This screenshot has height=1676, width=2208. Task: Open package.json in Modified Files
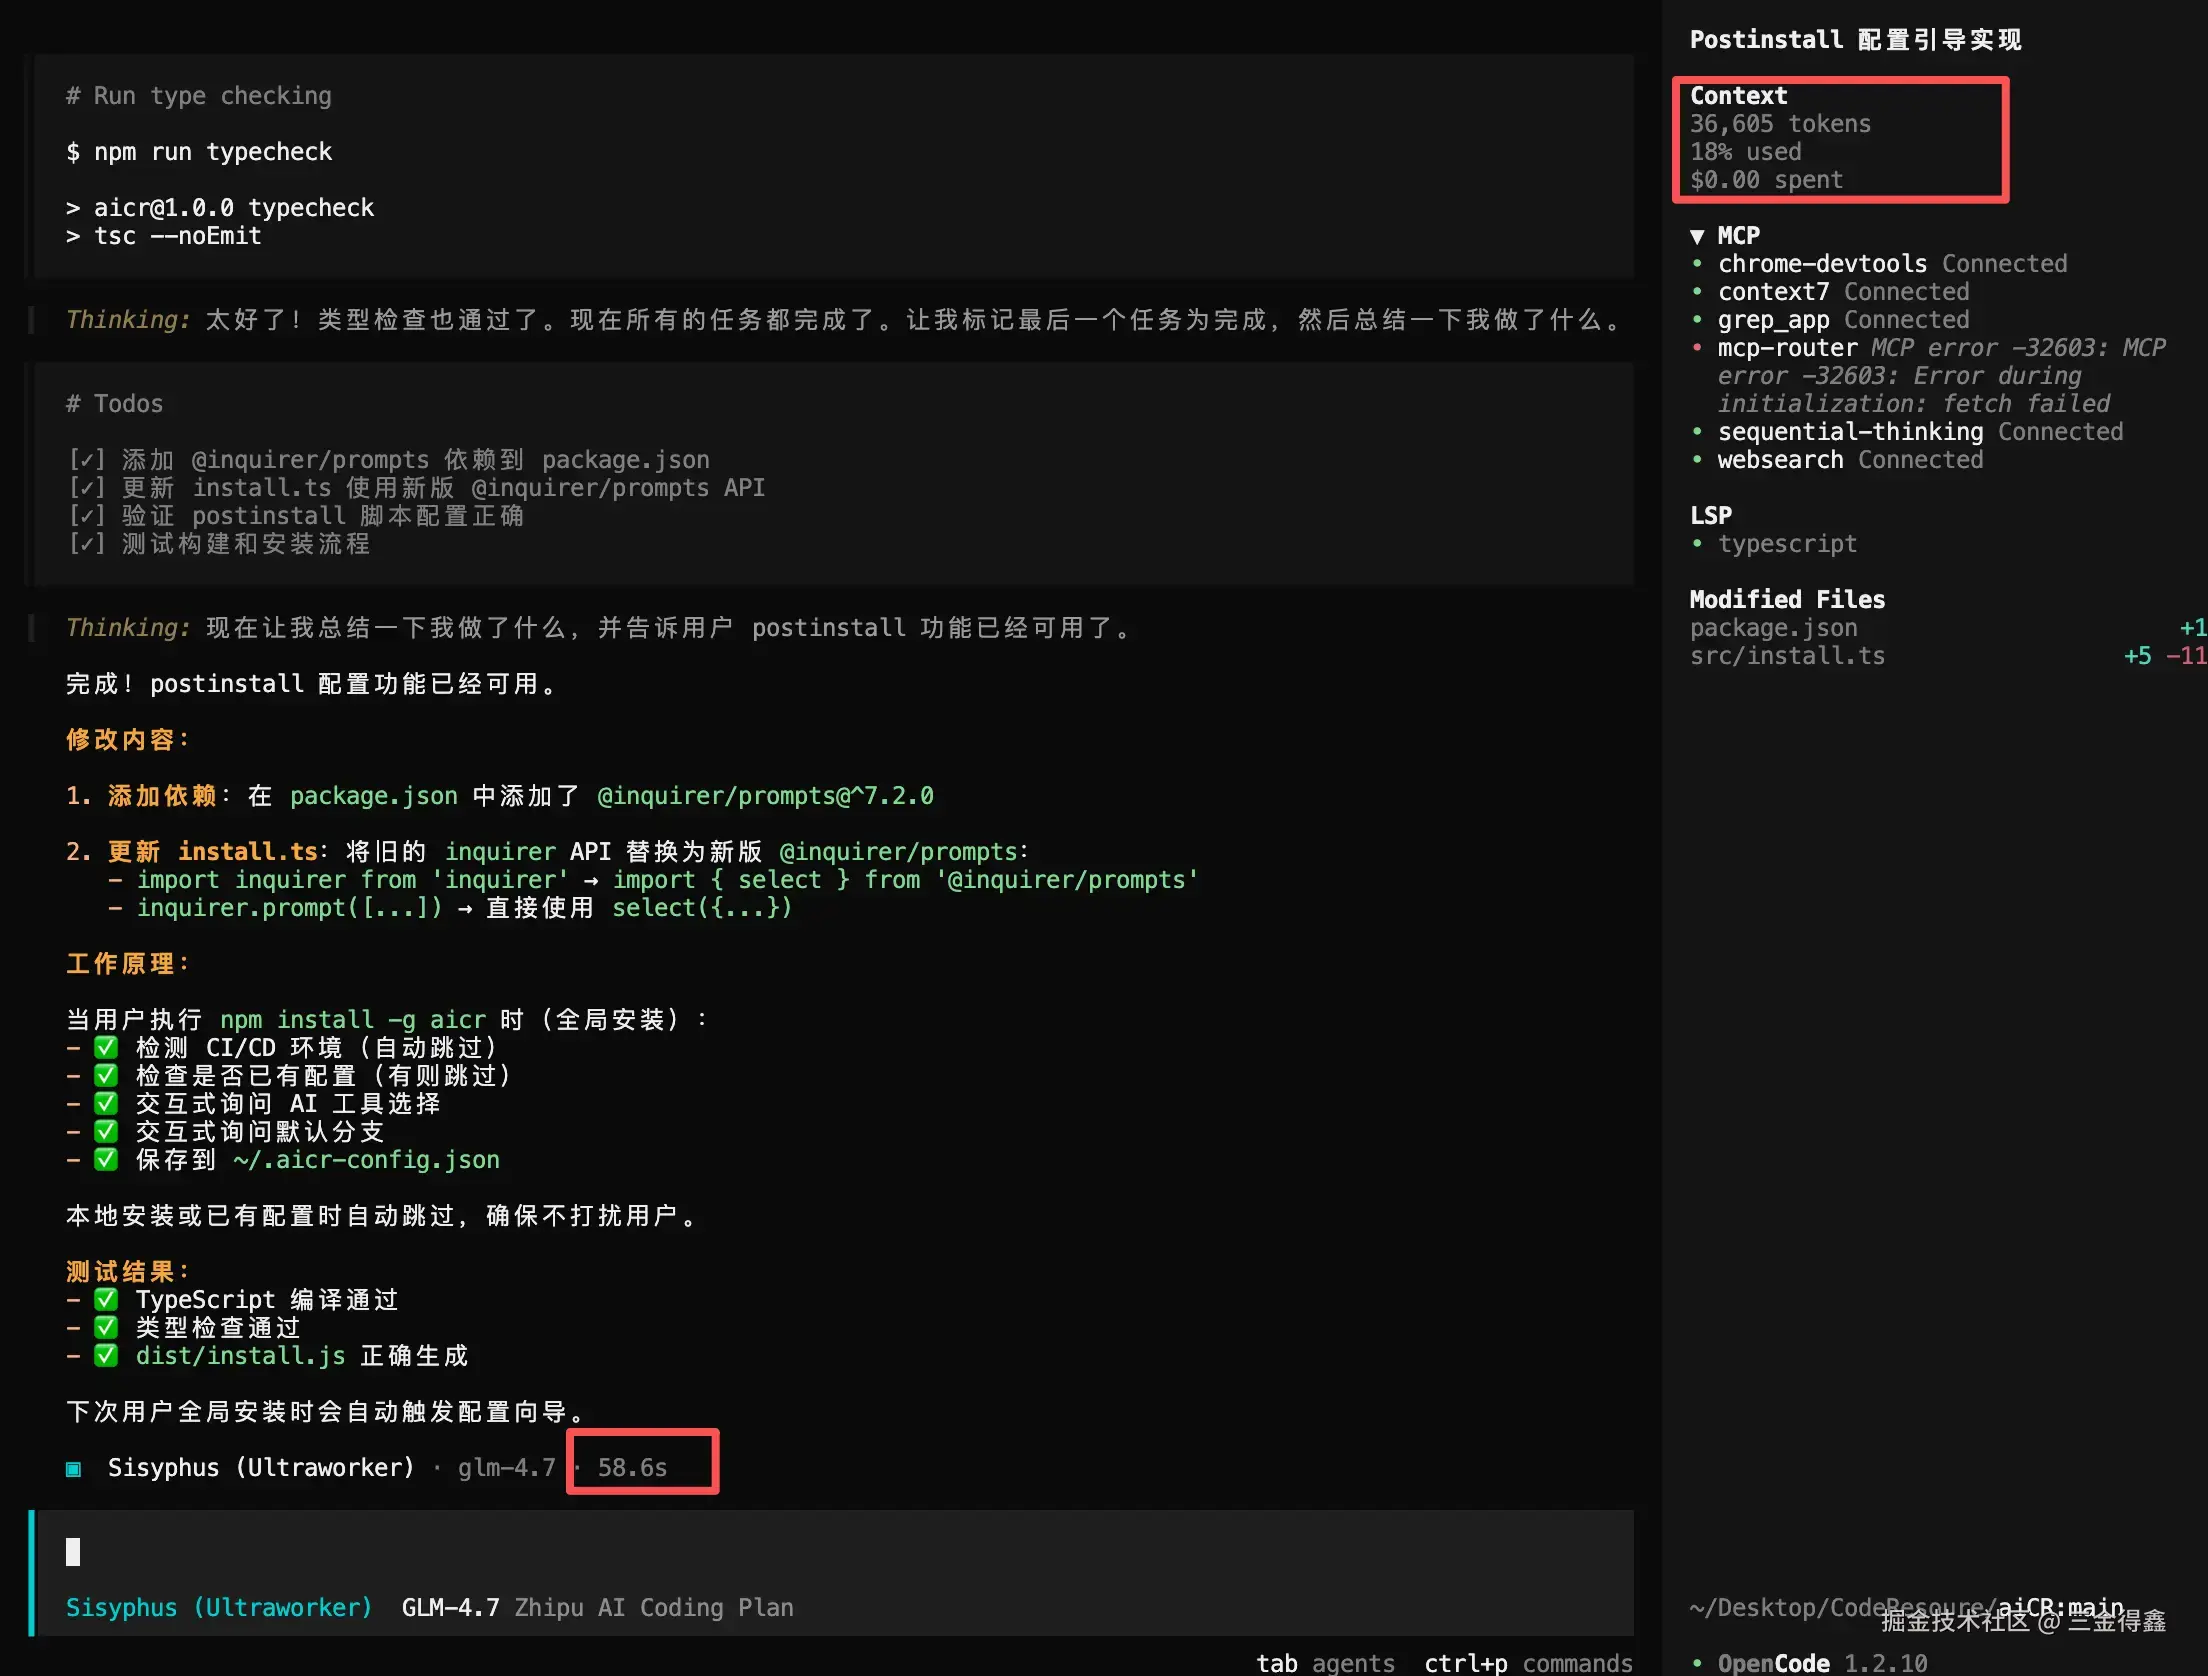coord(1773,628)
